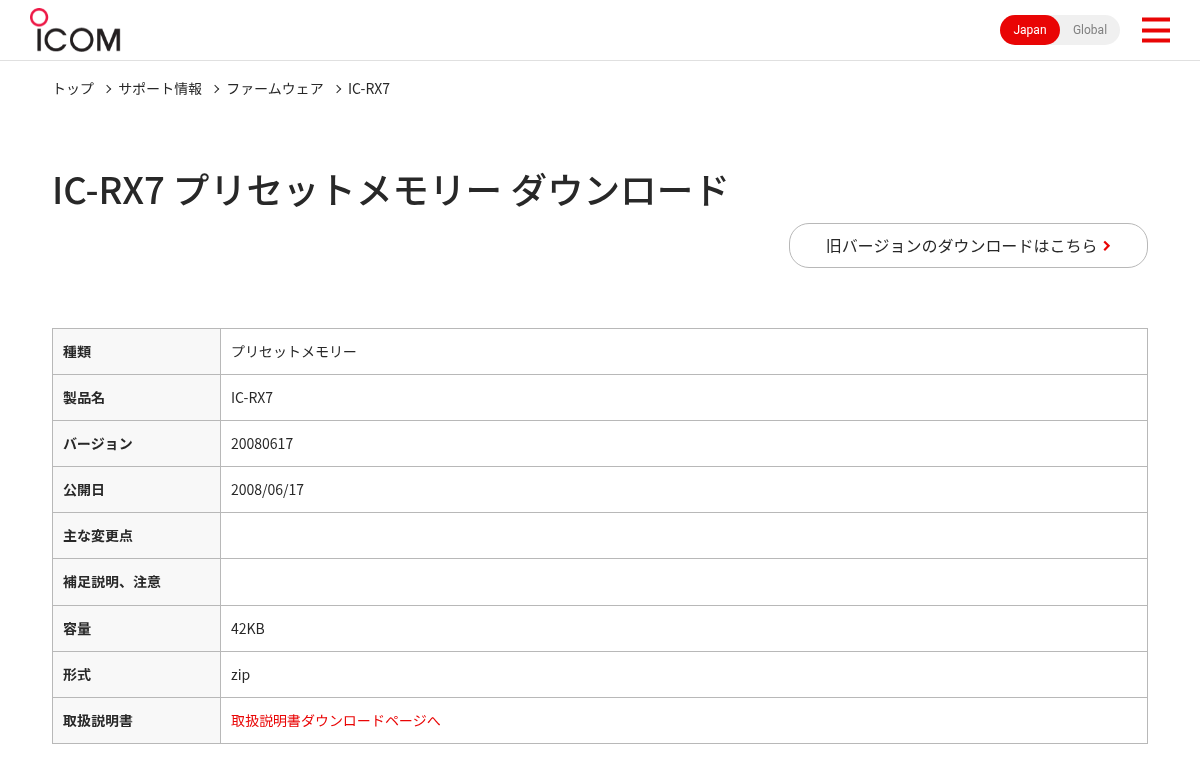This screenshot has height=757, width=1200.
Task: Open the hamburger menu icon
Action: click(1155, 30)
